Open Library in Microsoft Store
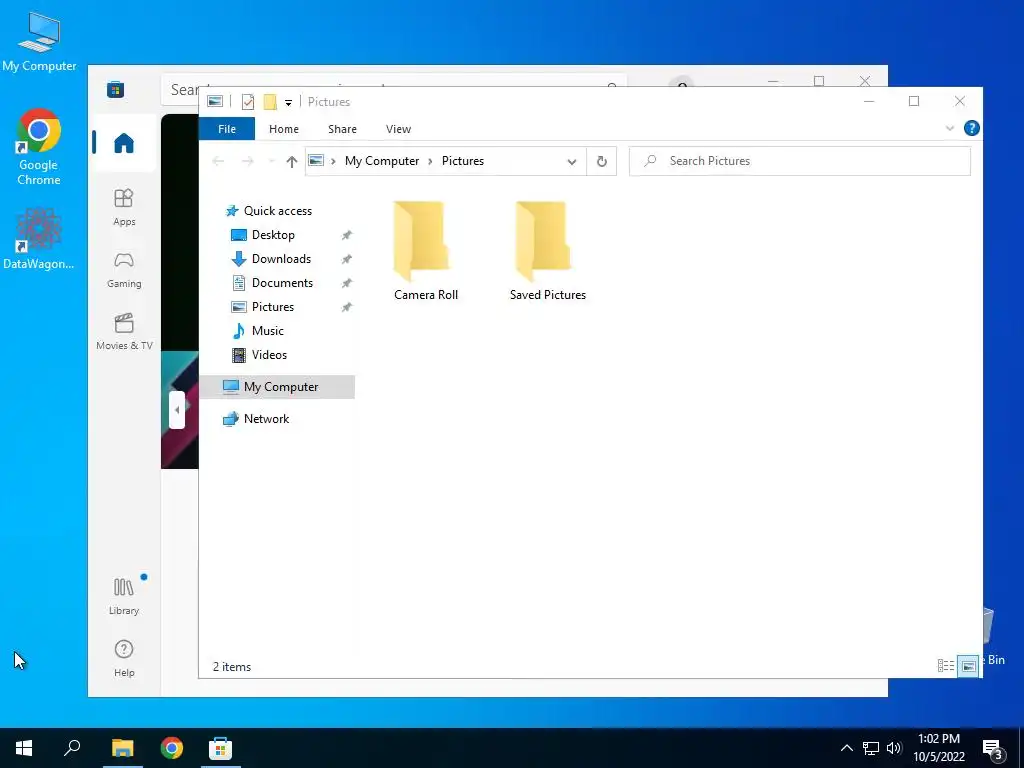 [x=124, y=596]
